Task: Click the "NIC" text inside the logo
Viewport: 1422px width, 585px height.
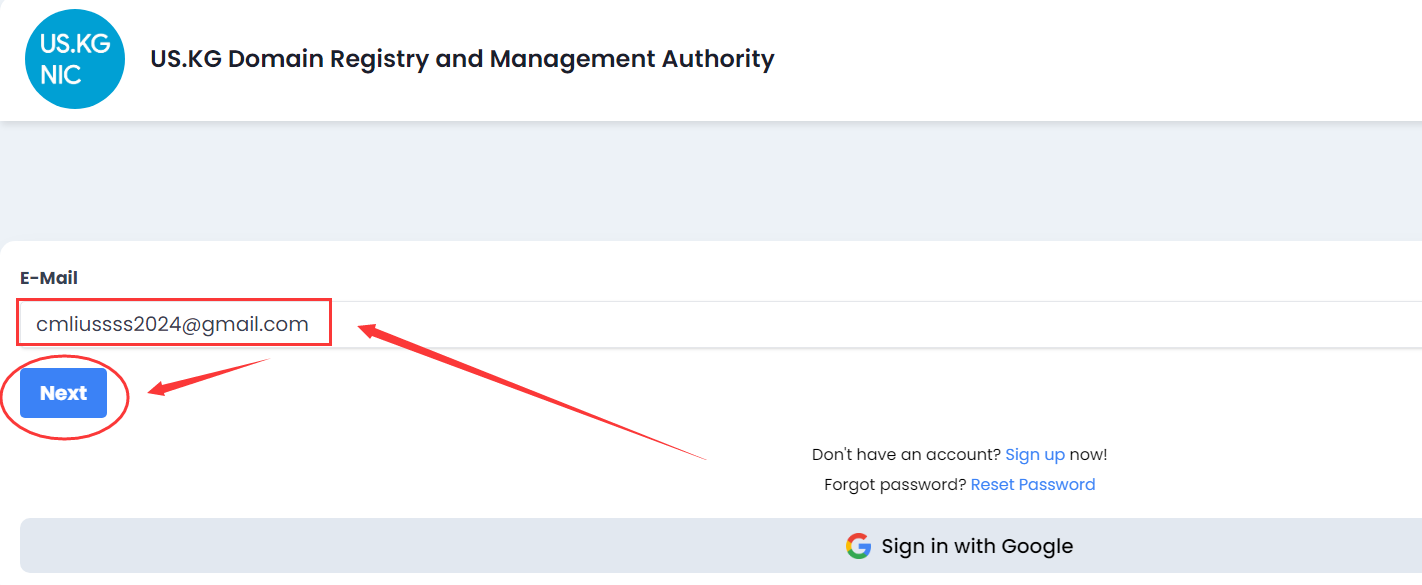Action: pyautogui.click(x=61, y=75)
